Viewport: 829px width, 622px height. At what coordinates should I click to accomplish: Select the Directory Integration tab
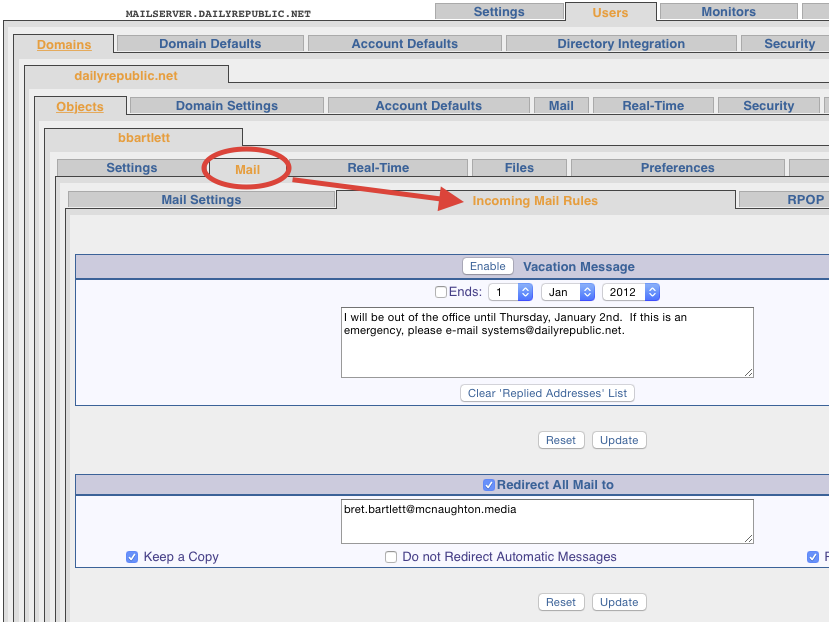pos(621,44)
